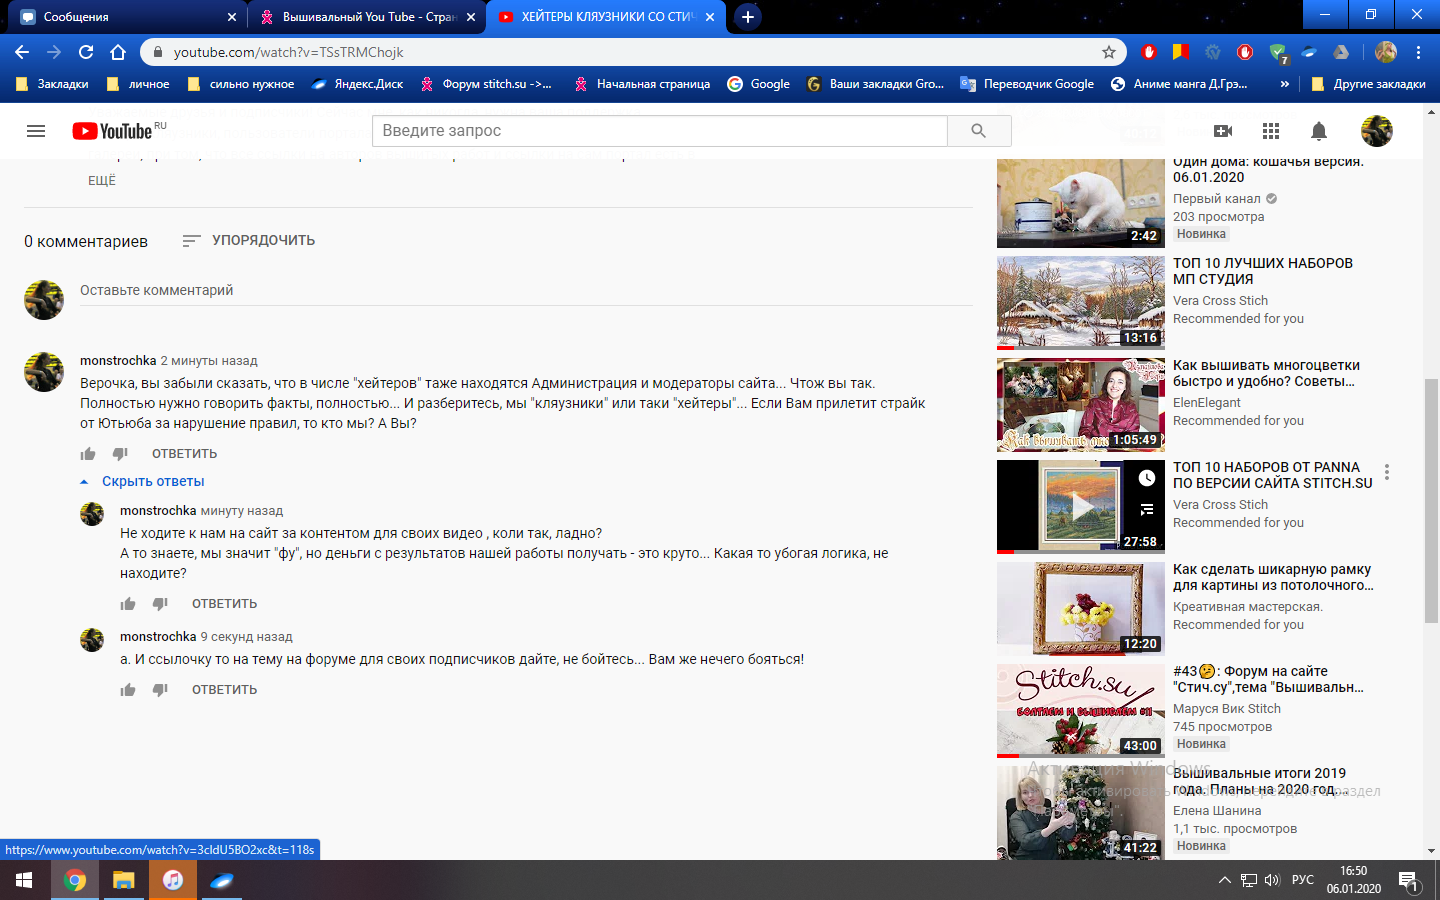
Task: Dislike the top monstrochka comment
Action: (120, 454)
